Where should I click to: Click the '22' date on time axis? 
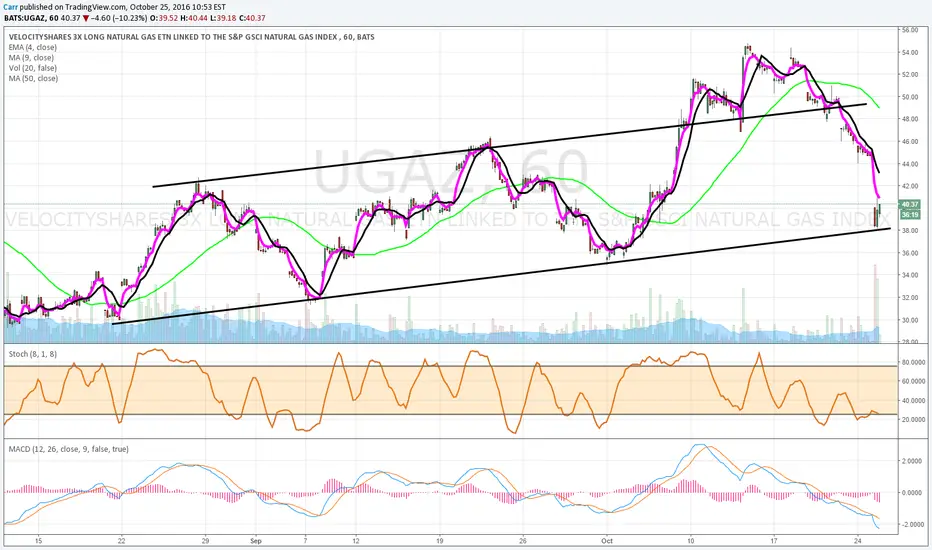122,540
